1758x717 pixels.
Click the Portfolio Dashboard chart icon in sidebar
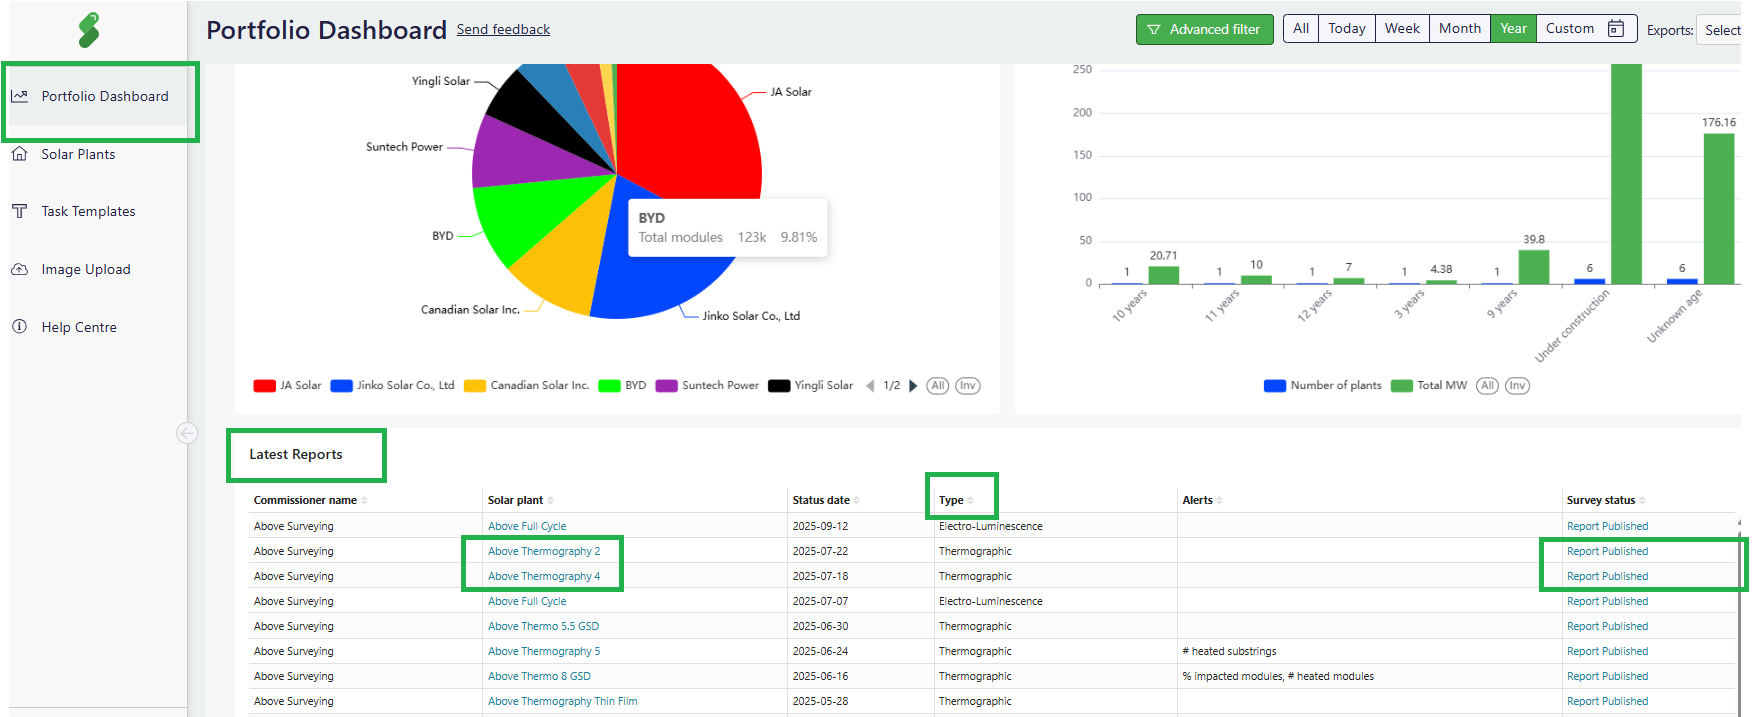click(x=19, y=96)
